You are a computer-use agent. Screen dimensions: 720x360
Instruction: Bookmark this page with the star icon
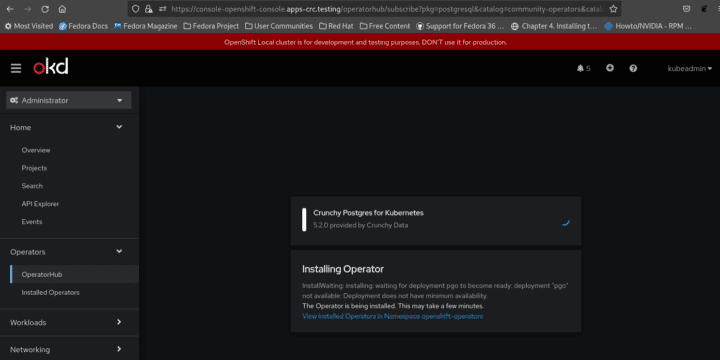coord(613,9)
